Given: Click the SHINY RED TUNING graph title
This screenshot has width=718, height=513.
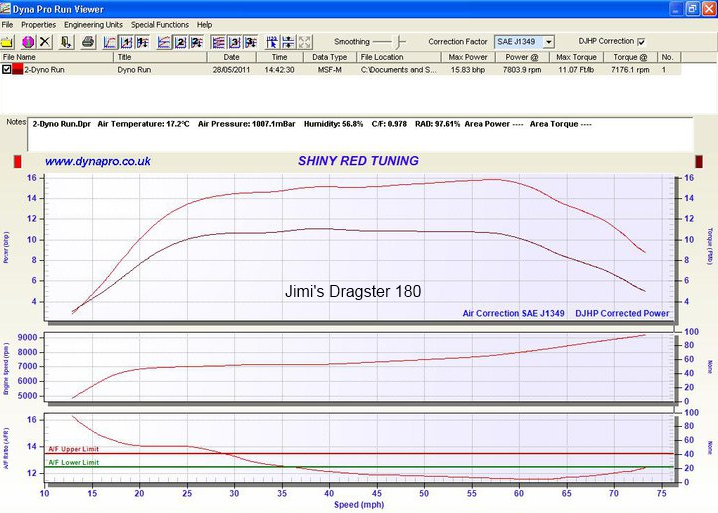Looking at the screenshot, I should [x=358, y=161].
